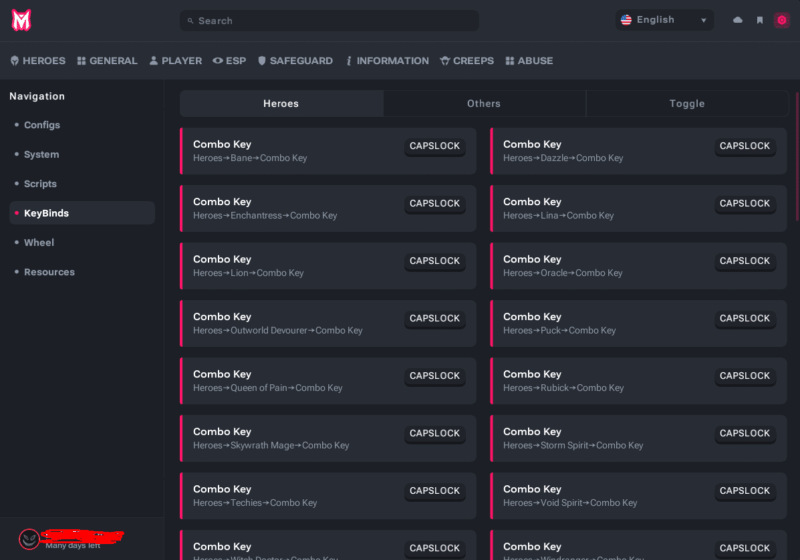Open the ABUSE menu
The image size is (800, 560).
[529, 61]
